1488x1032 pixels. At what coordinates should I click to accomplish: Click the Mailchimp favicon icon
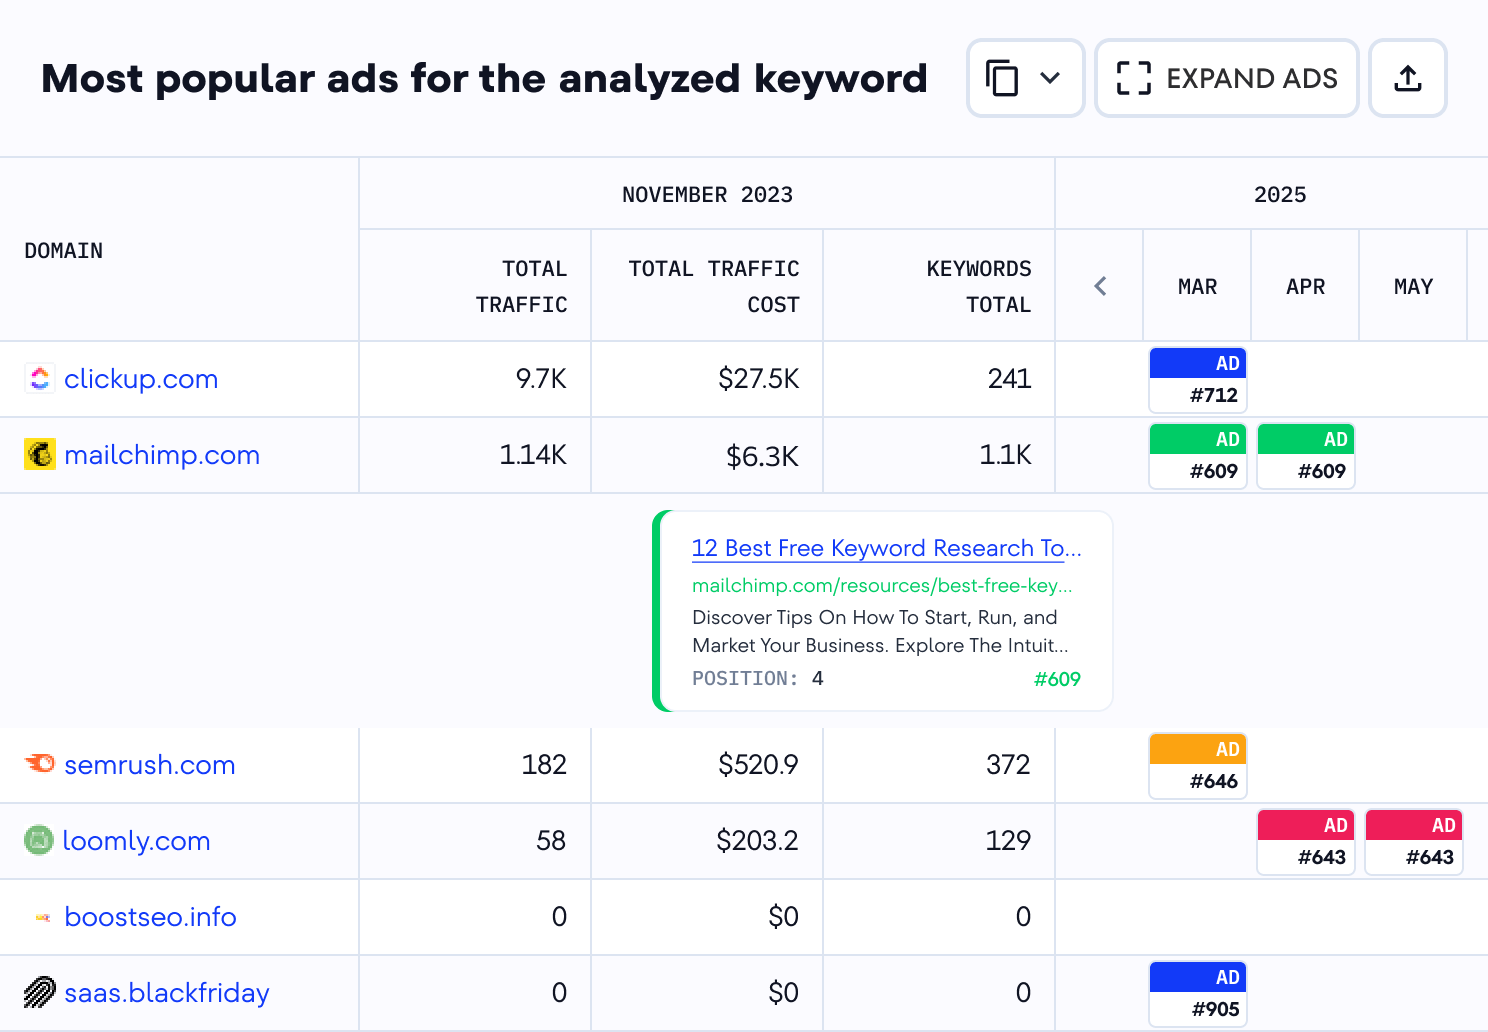39,454
